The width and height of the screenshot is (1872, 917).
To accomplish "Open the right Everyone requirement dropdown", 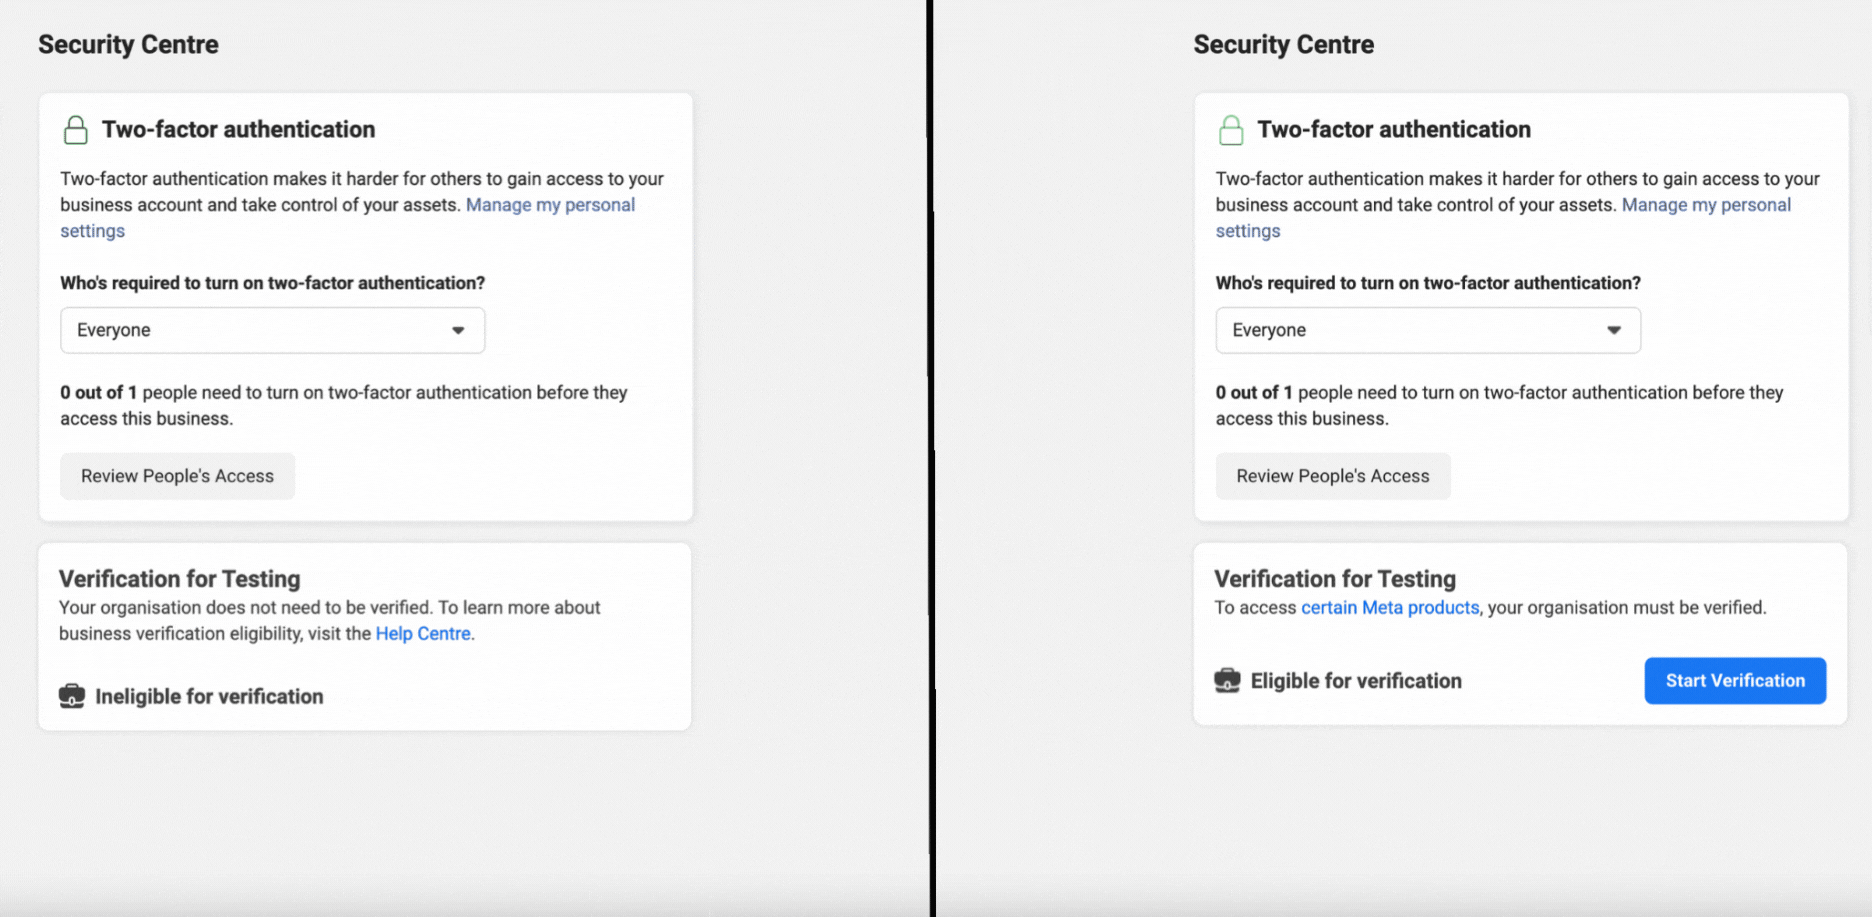I will pyautogui.click(x=1427, y=330).
